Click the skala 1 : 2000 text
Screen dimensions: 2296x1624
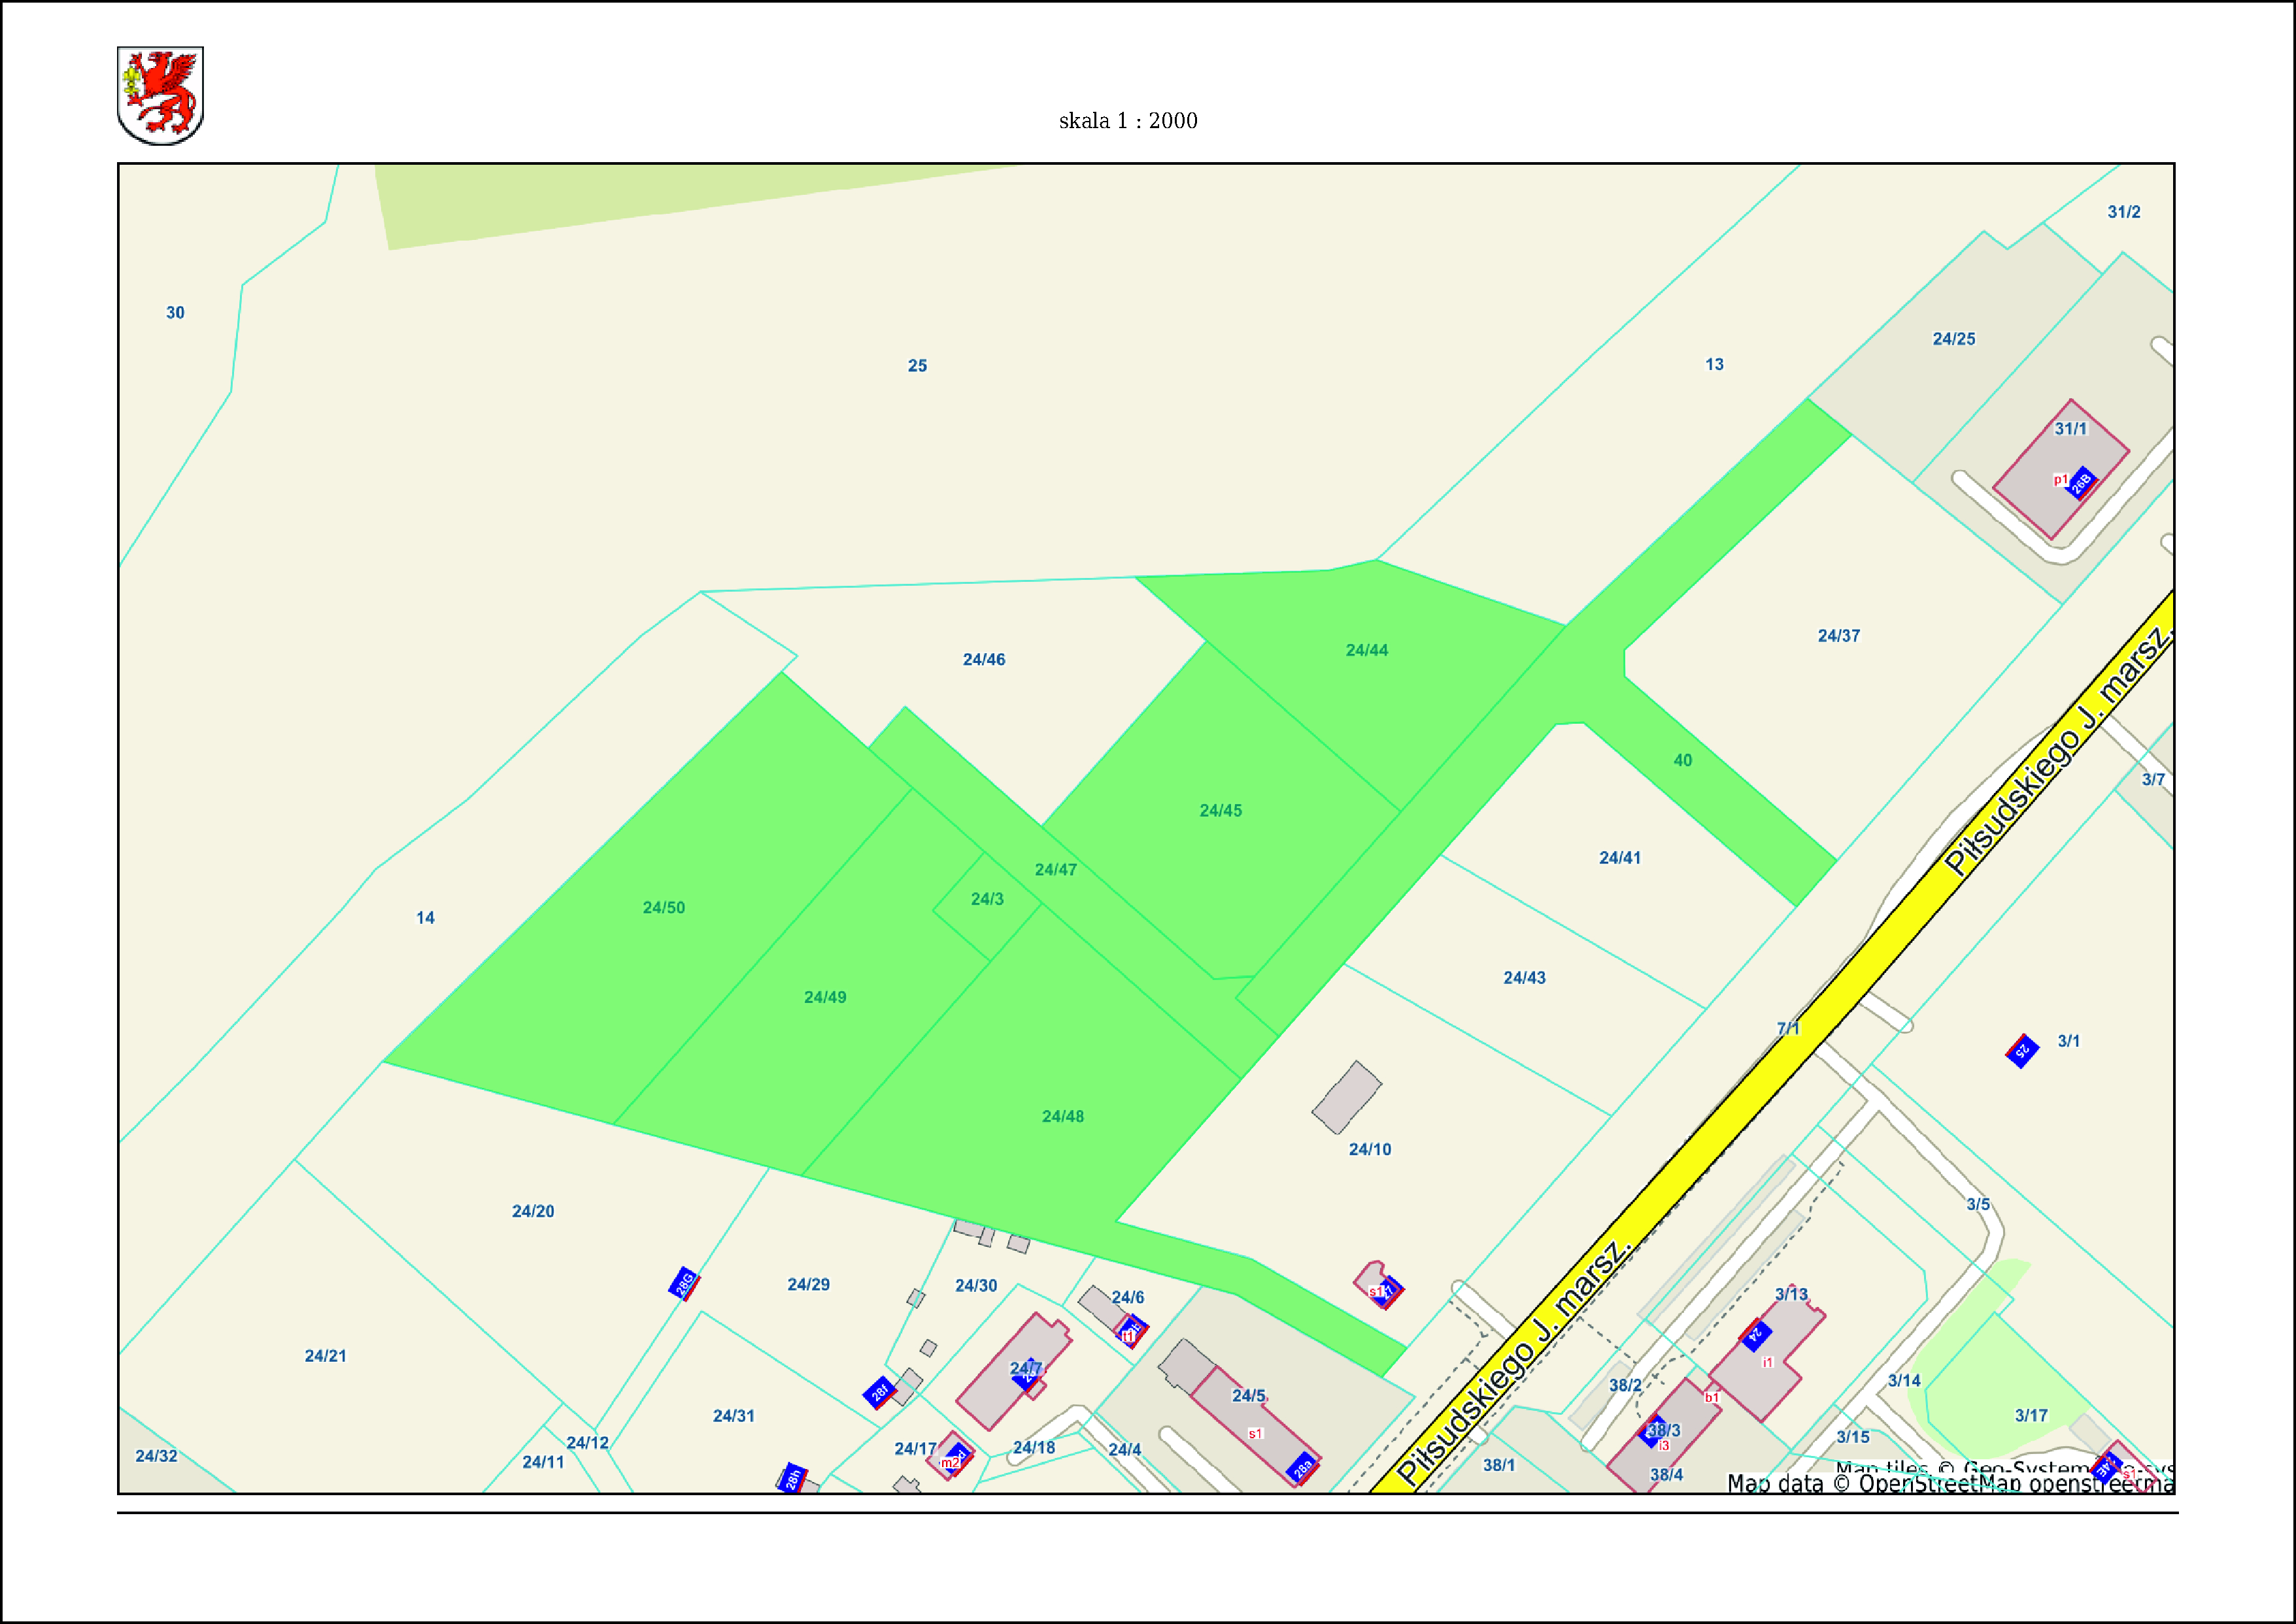[1128, 121]
